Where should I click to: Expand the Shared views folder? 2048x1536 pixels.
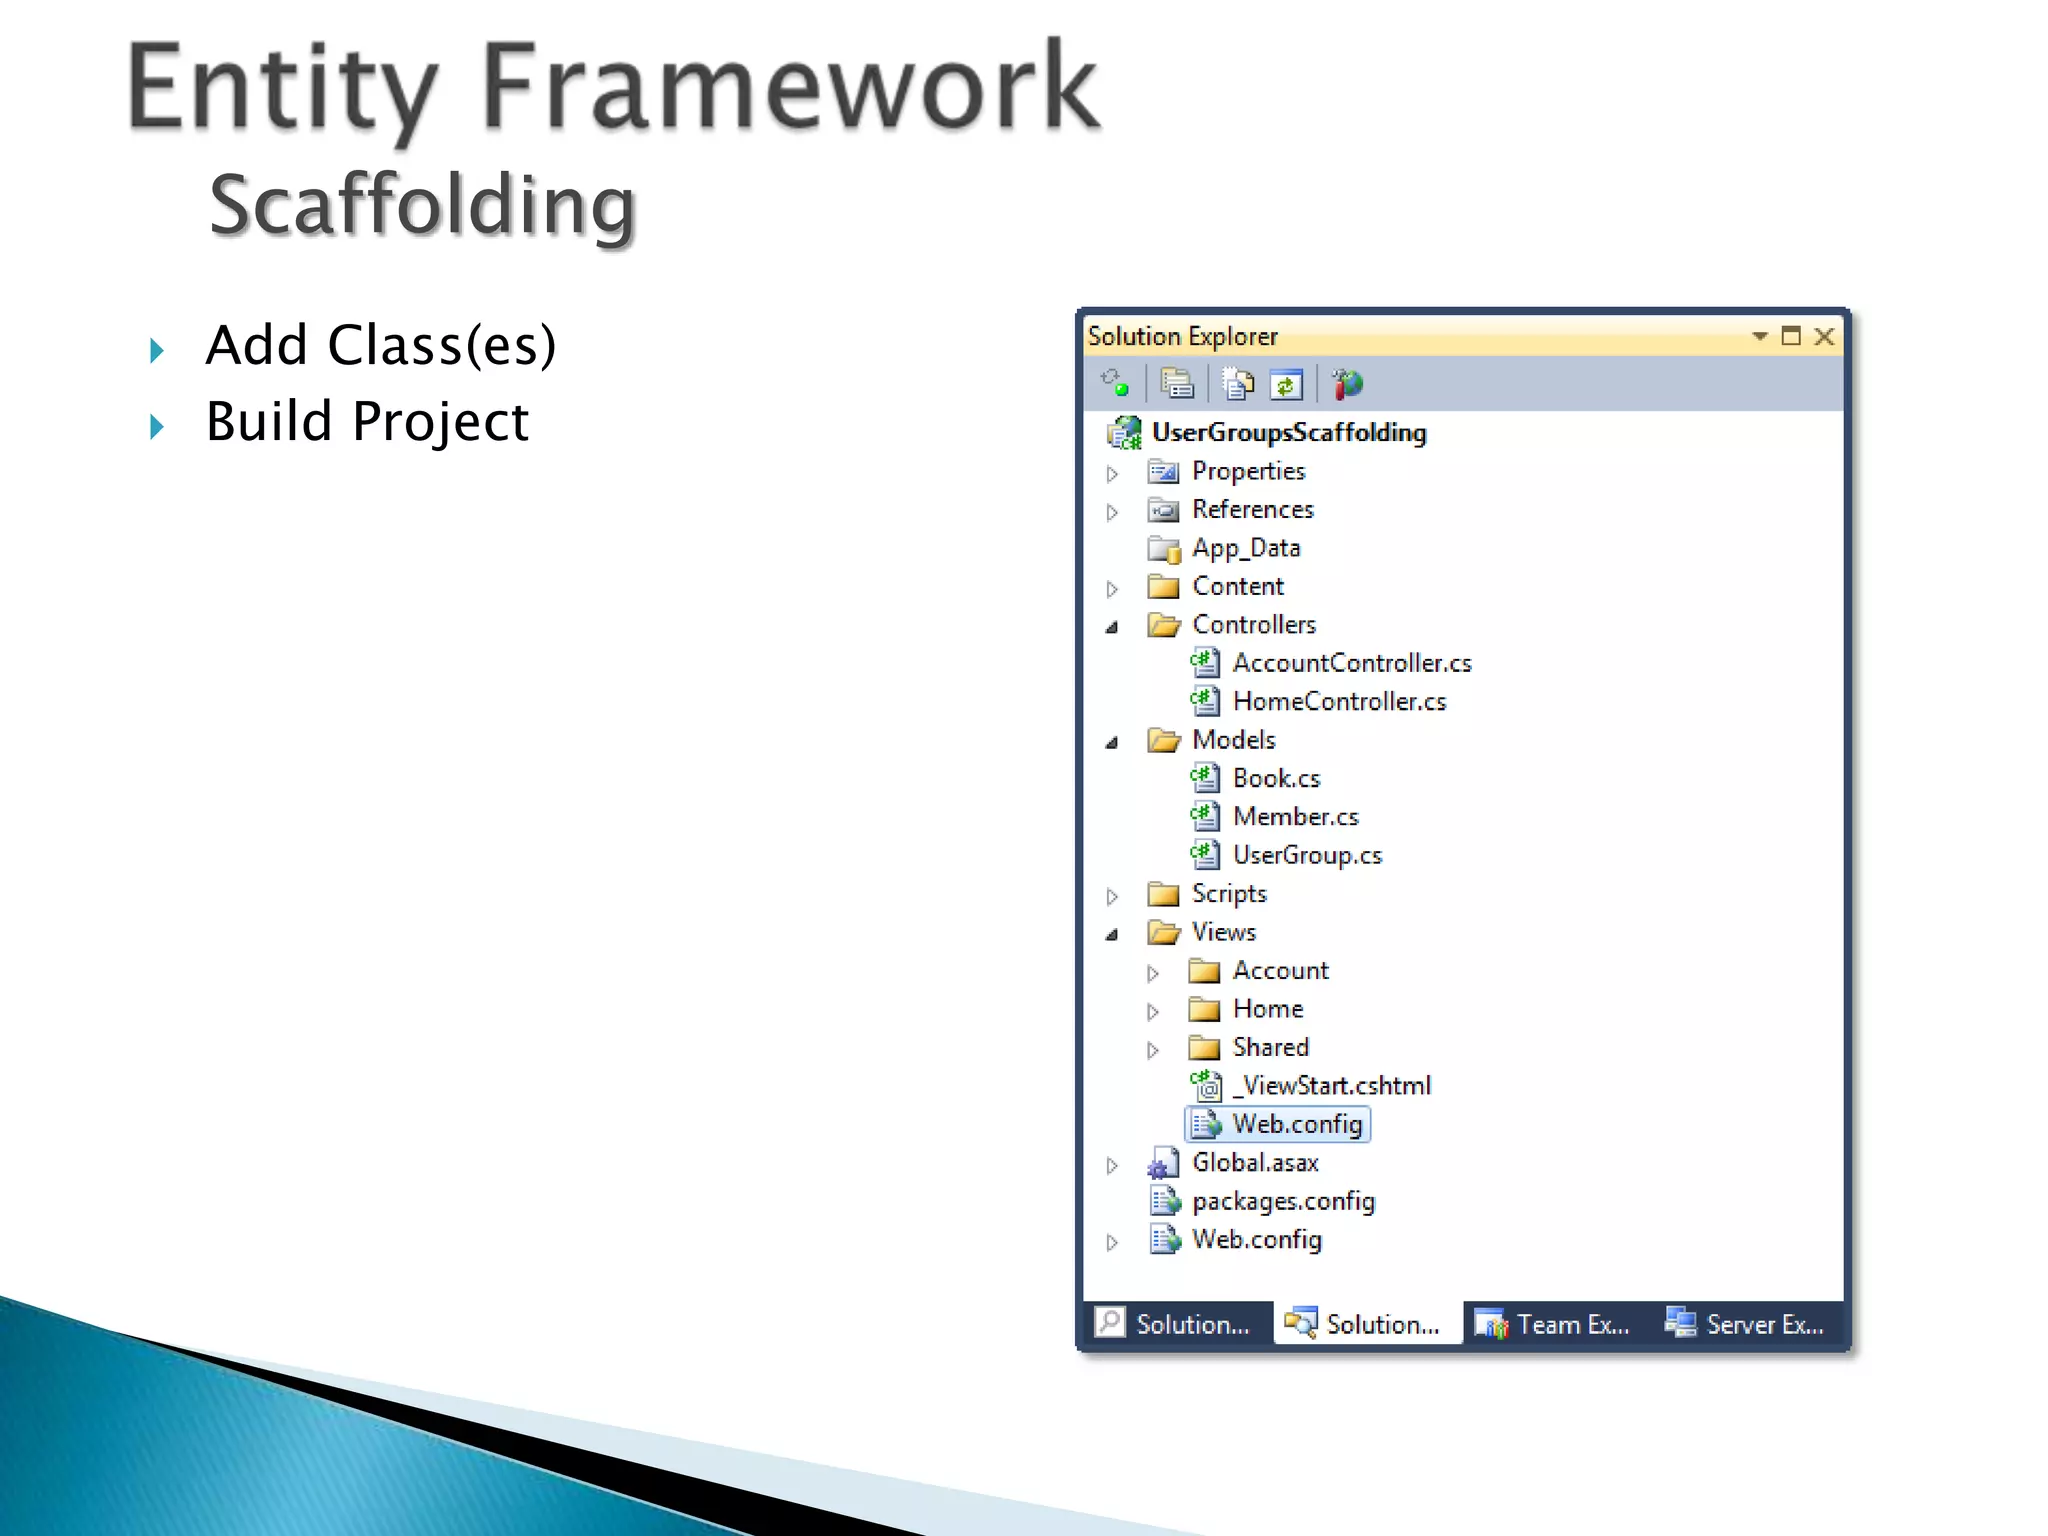click(x=1153, y=1050)
